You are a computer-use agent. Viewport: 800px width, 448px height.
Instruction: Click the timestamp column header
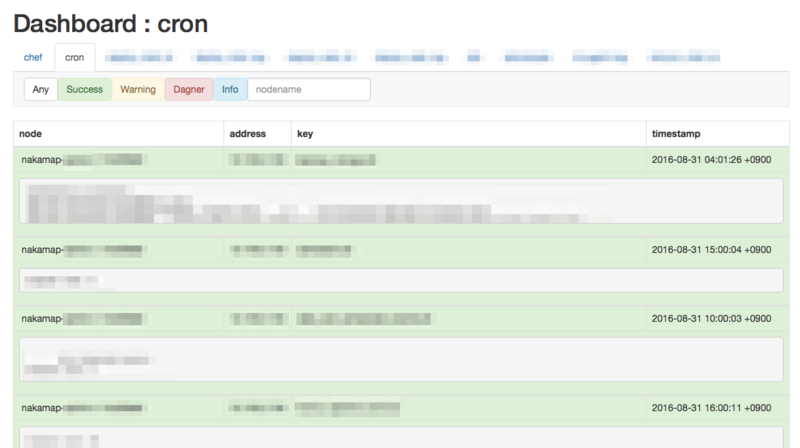coord(717,134)
